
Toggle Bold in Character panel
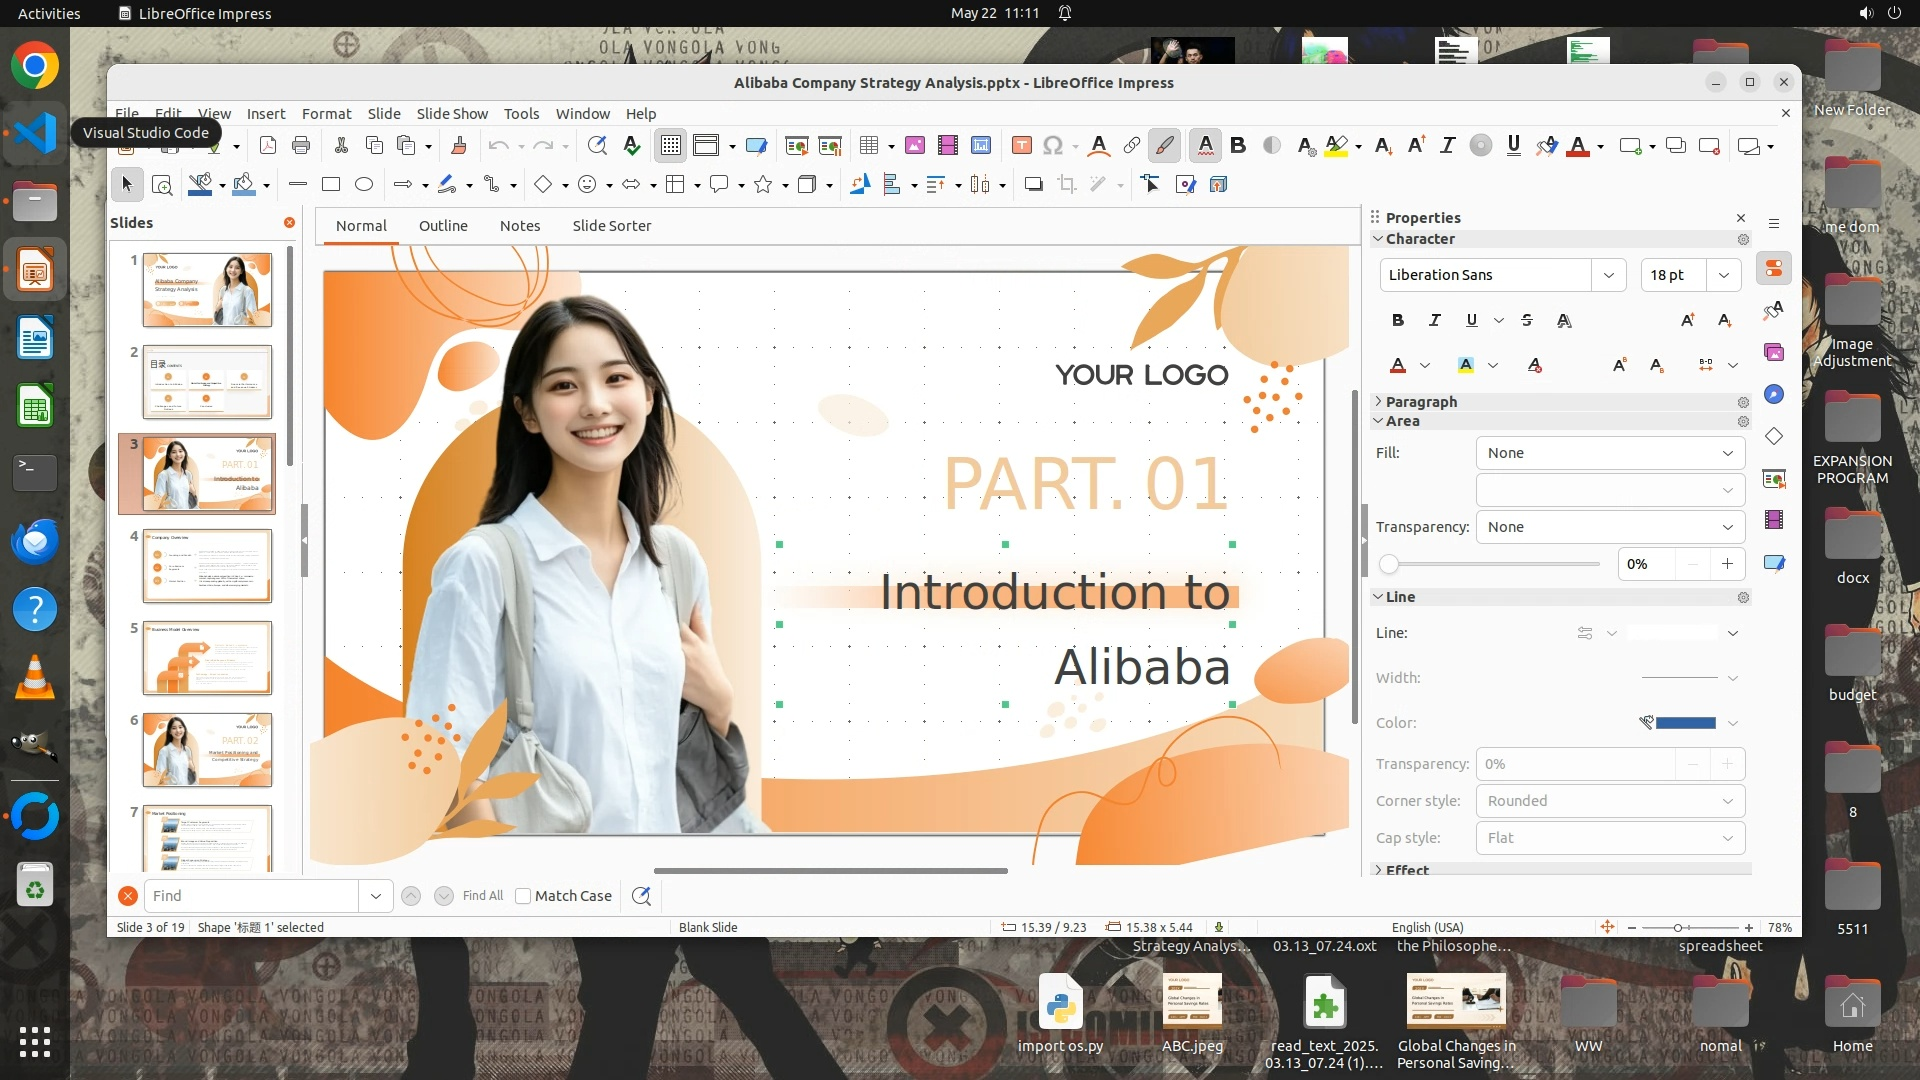tap(1397, 320)
